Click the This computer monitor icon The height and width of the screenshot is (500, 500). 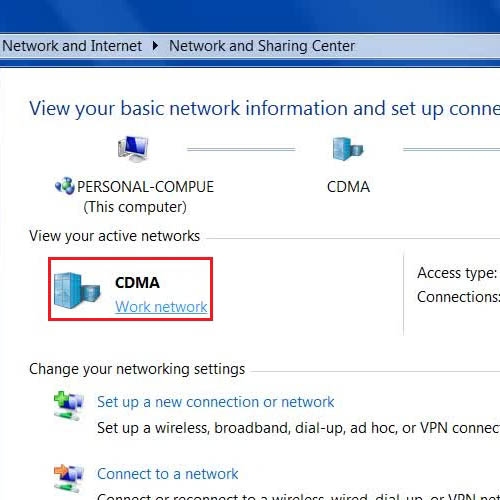pyautogui.click(x=133, y=149)
